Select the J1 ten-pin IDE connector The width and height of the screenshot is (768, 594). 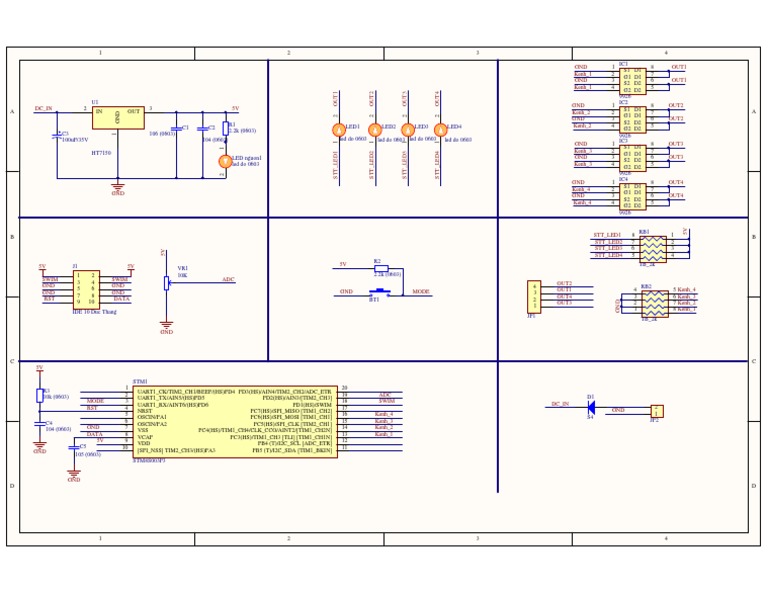86,289
